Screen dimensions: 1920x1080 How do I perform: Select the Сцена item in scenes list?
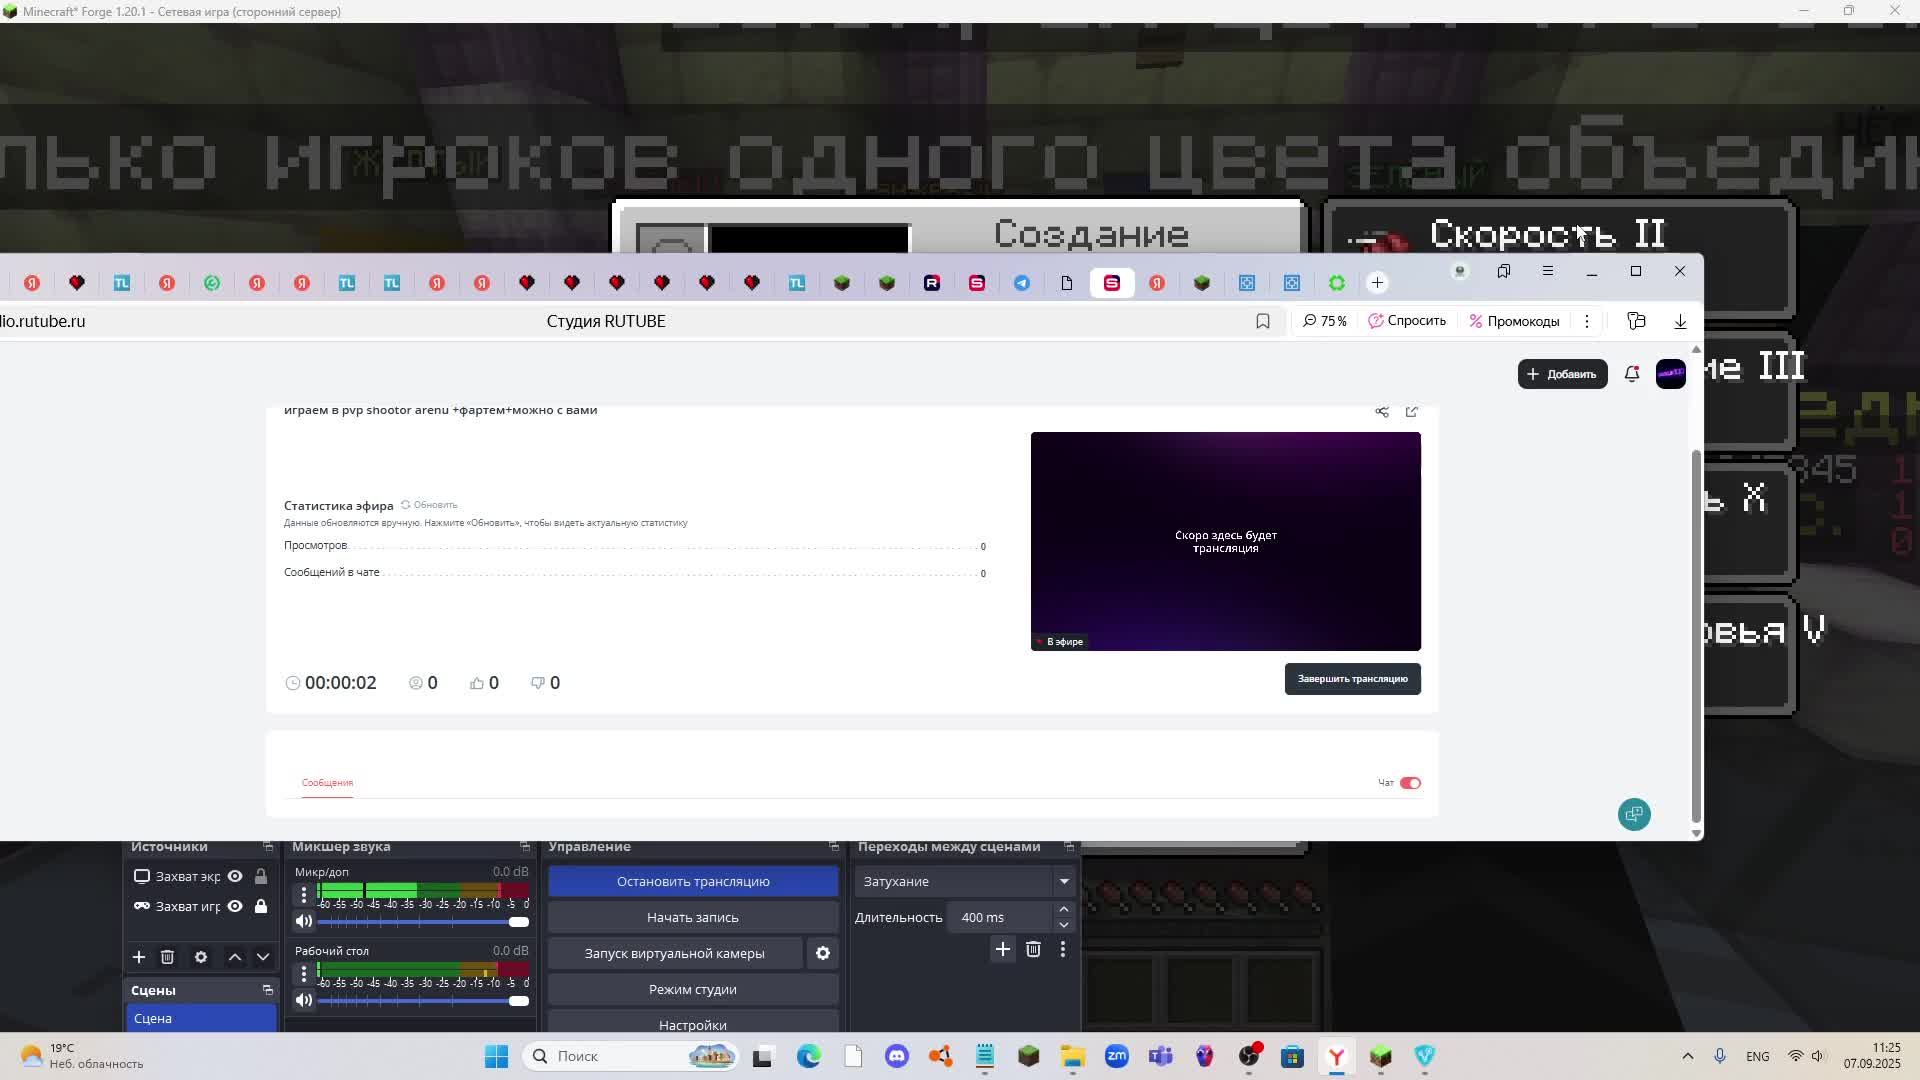(201, 1018)
